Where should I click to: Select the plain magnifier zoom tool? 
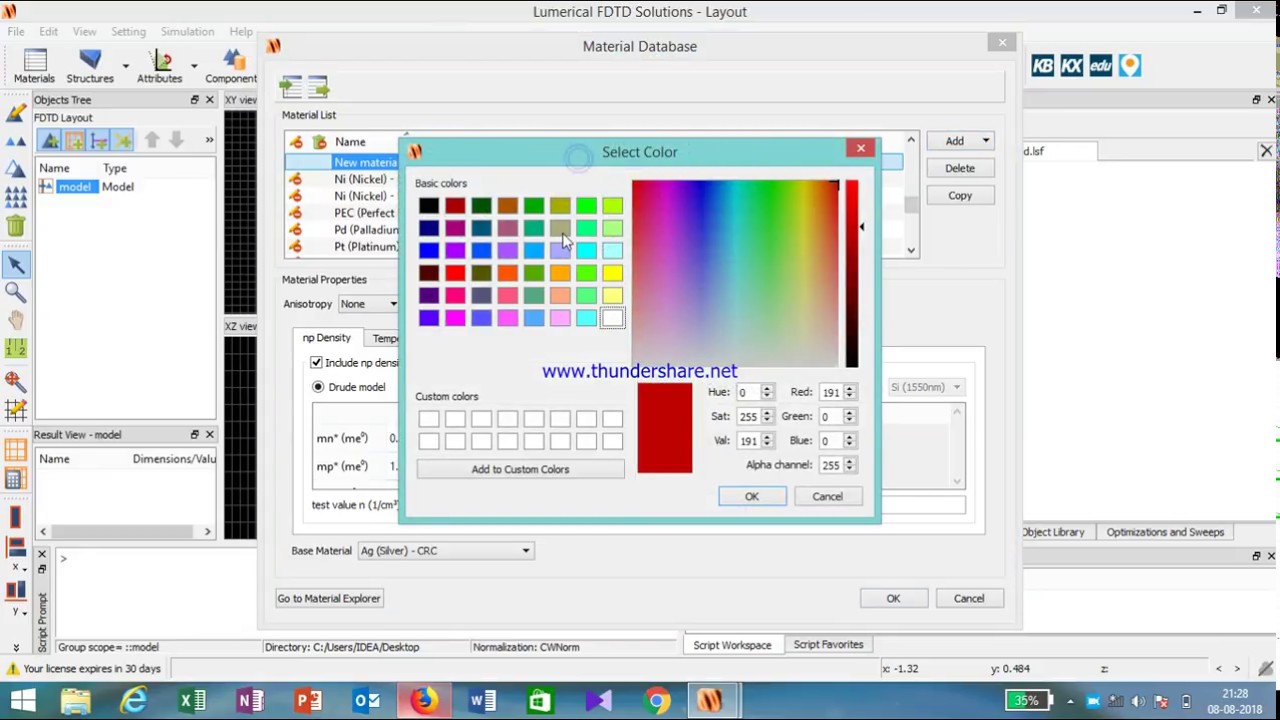tap(15, 292)
